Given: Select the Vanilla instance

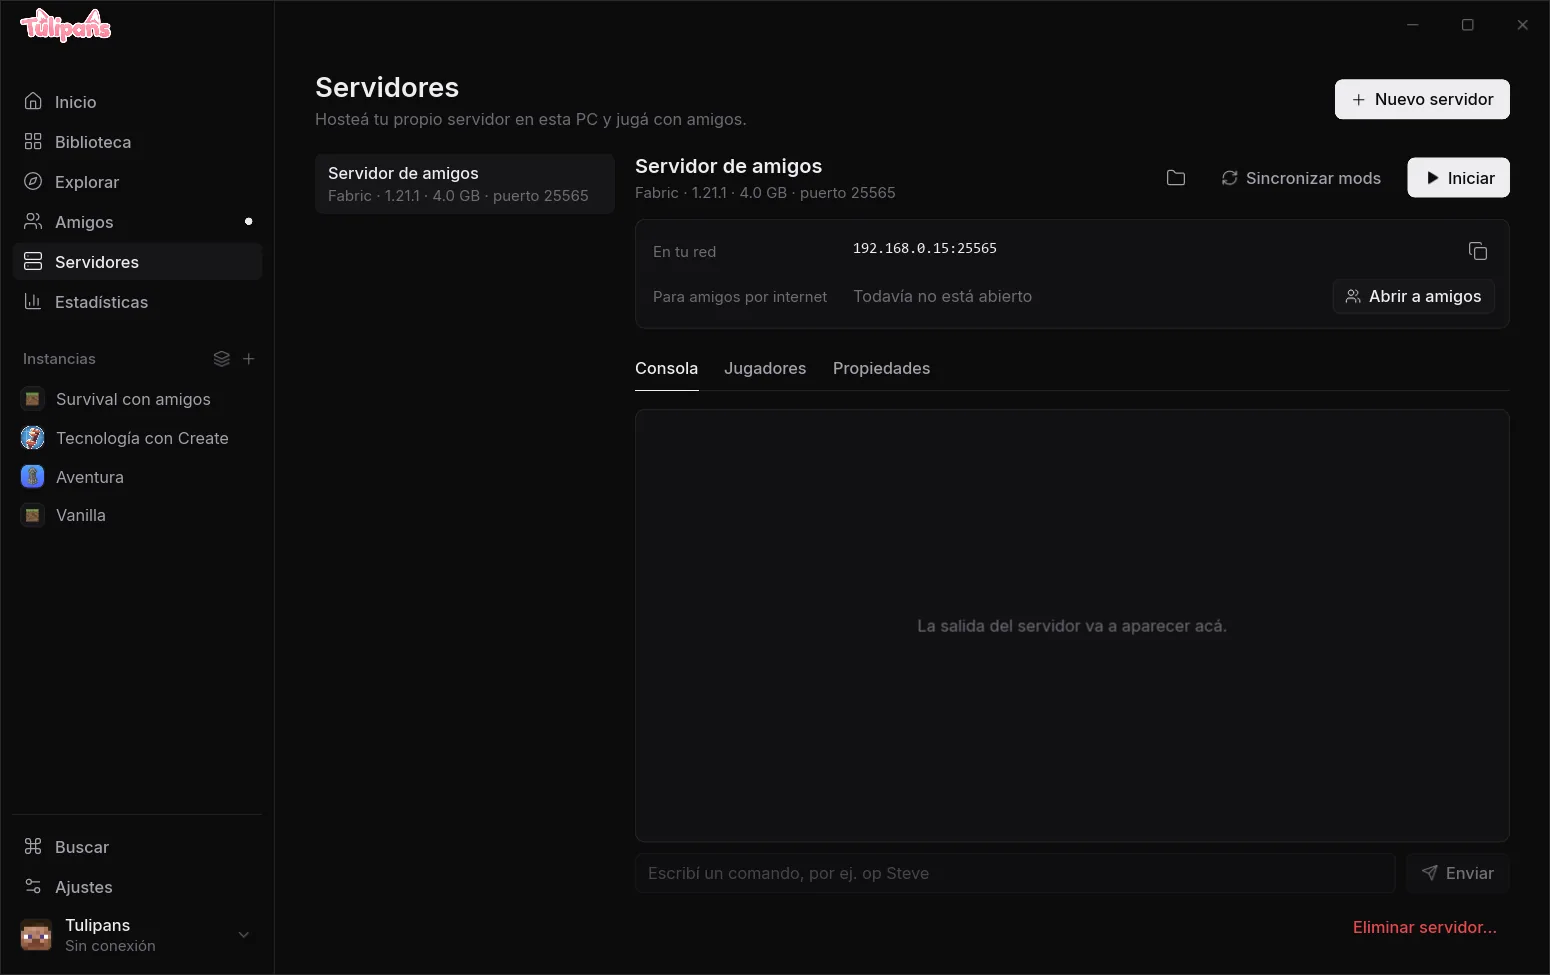Looking at the screenshot, I should pyautogui.click(x=137, y=515).
